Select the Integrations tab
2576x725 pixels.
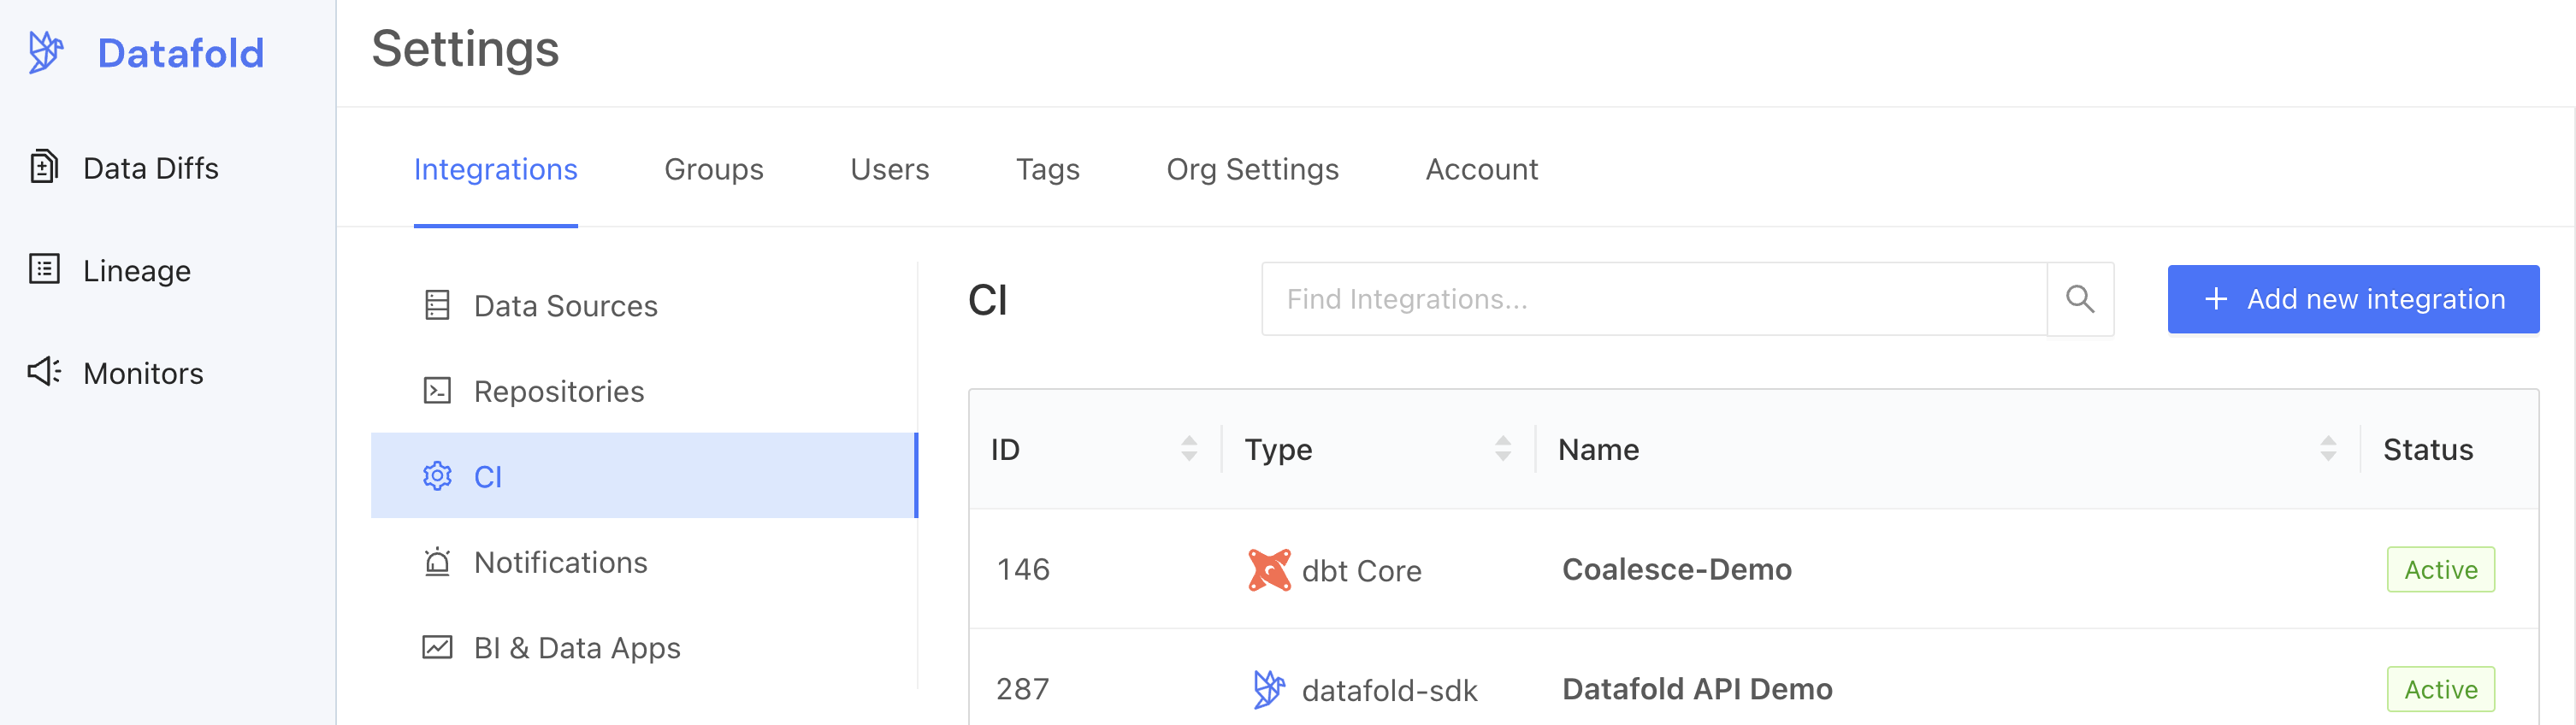coord(496,169)
